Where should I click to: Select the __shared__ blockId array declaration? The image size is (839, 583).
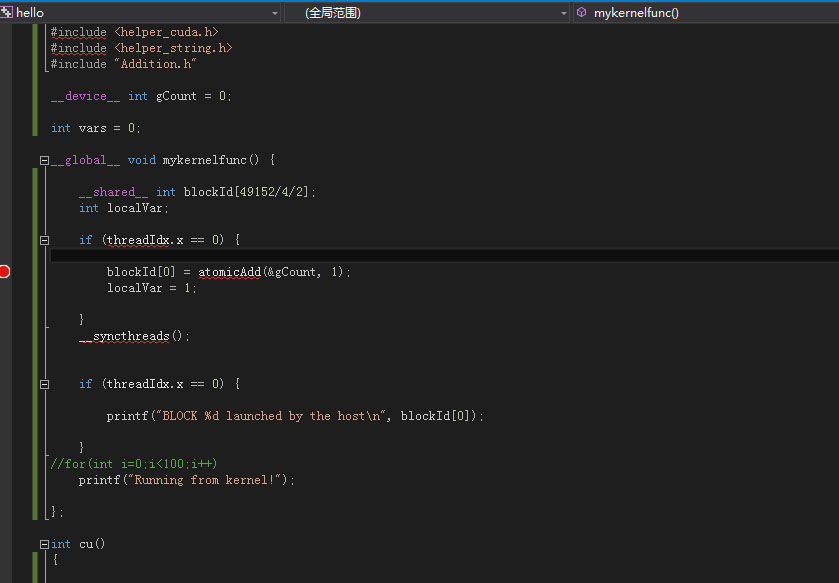coord(190,191)
